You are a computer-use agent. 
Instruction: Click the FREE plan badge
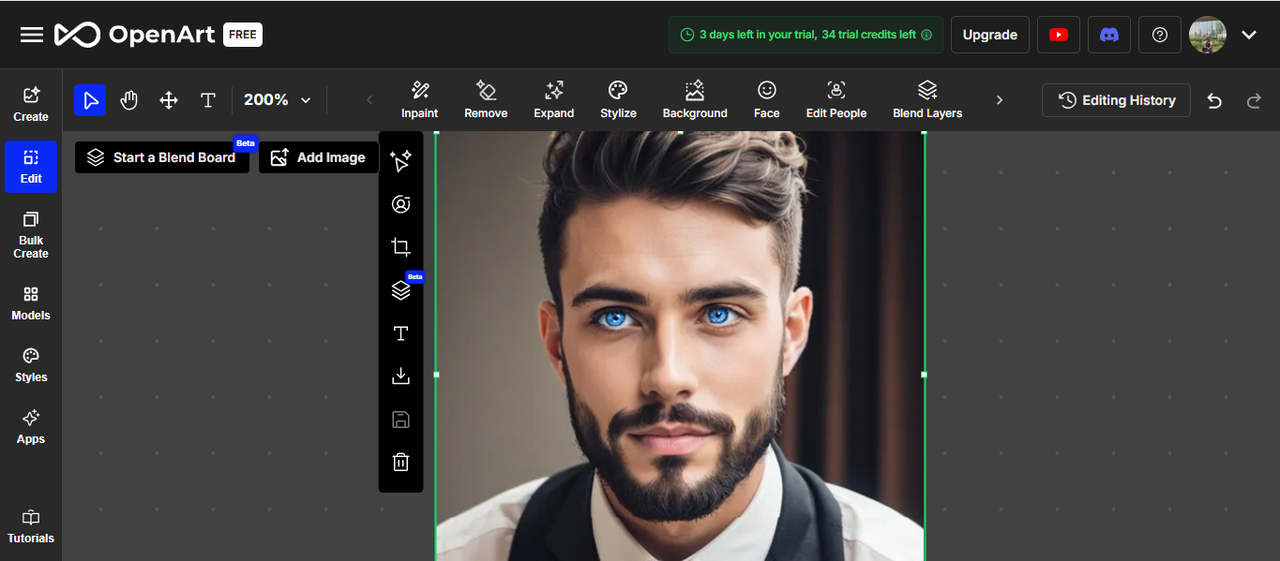click(x=243, y=34)
